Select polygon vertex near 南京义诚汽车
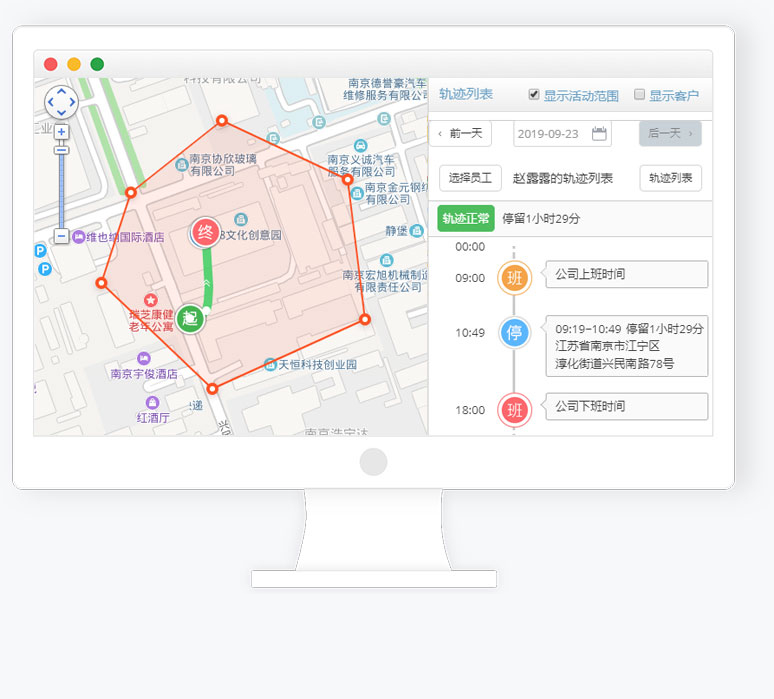This screenshot has height=699, width=774. coord(348,179)
